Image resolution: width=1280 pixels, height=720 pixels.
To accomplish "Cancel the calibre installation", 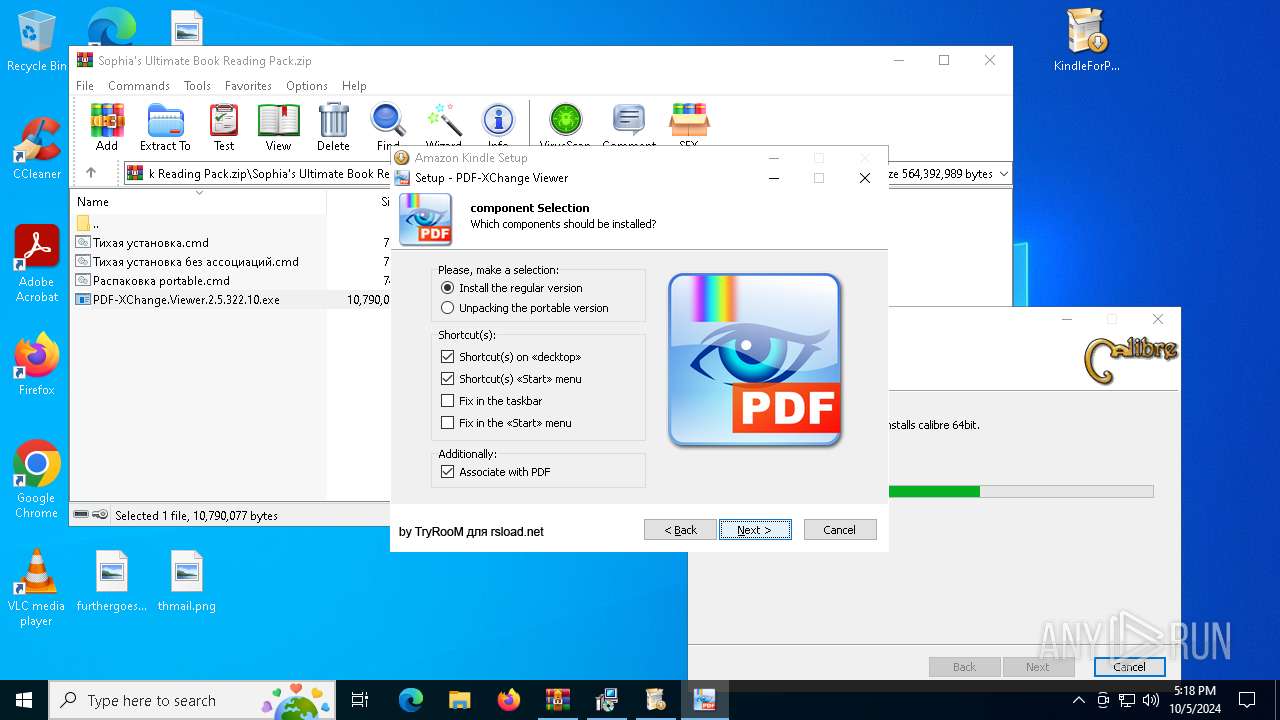I will [1130, 667].
